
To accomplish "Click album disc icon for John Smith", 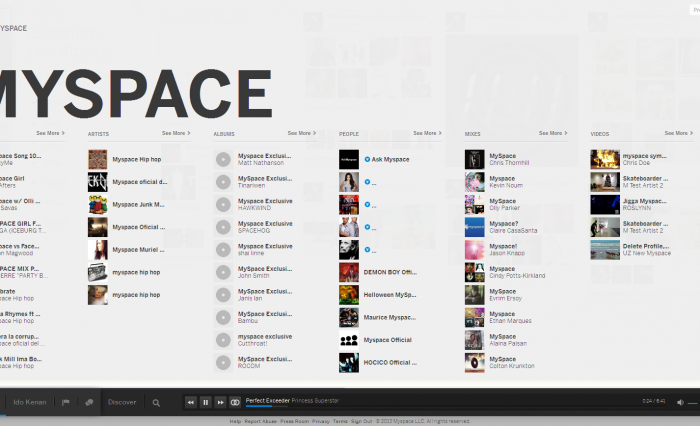I will 223,272.
